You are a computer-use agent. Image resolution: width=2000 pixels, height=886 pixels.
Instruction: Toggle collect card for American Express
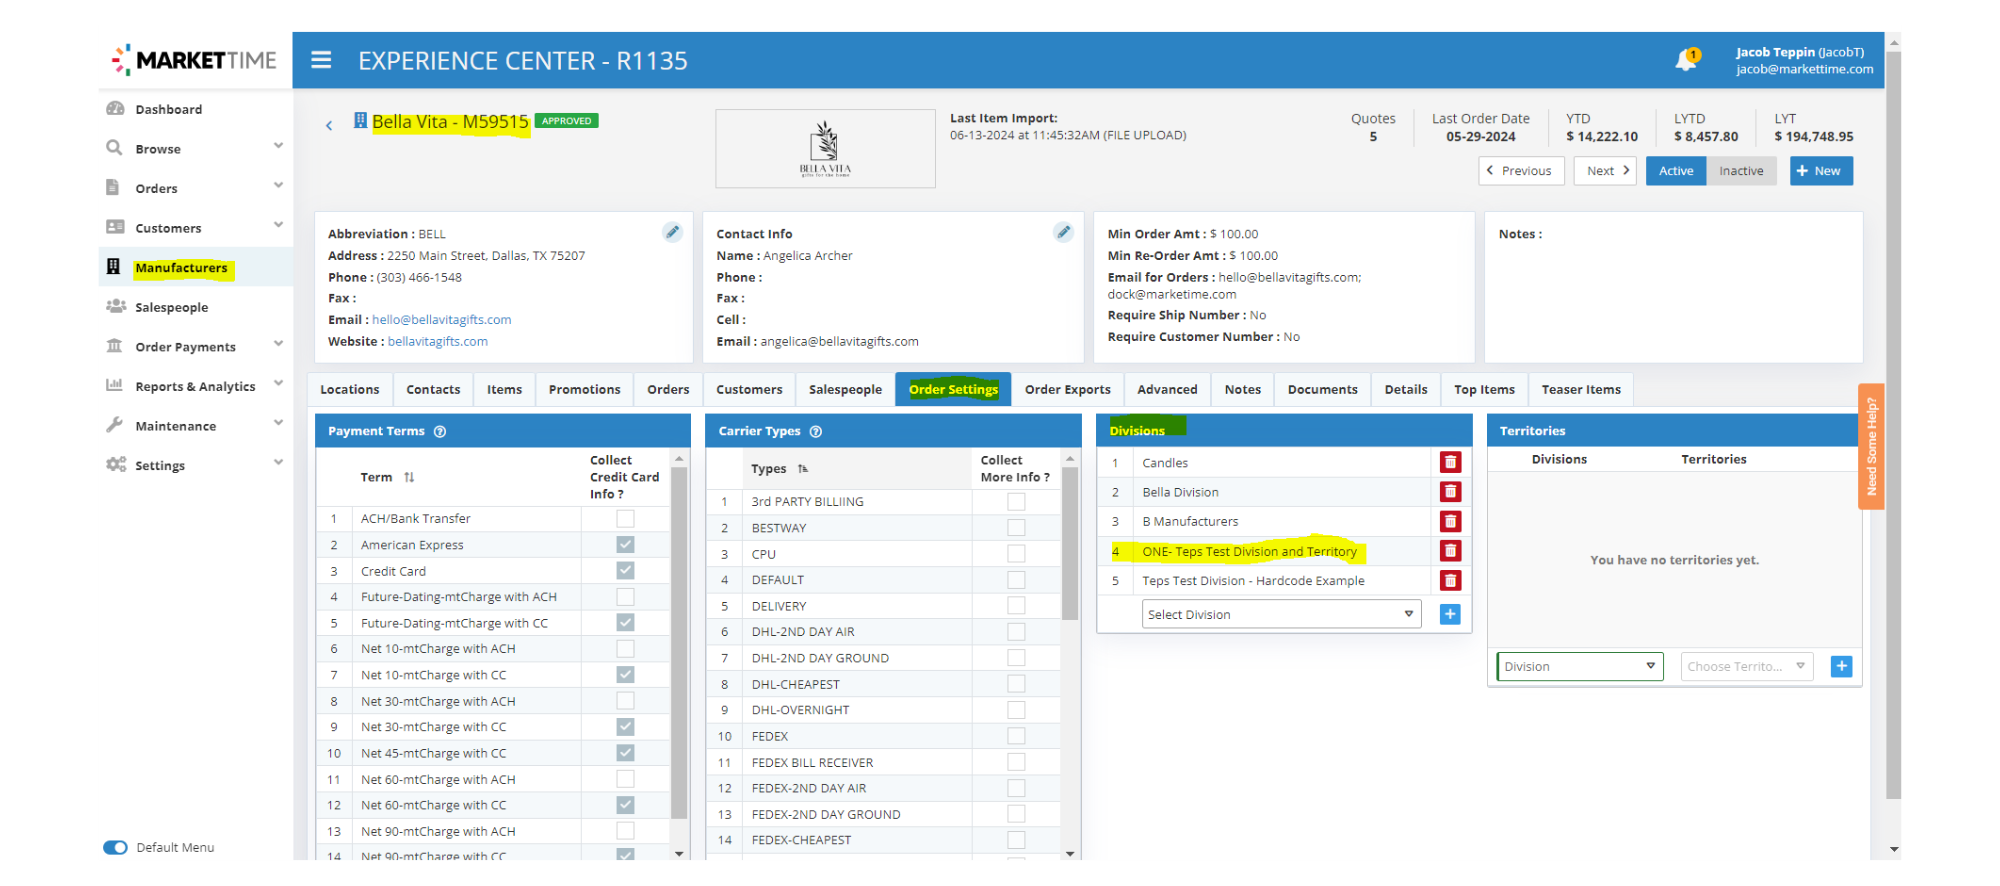(x=625, y=544)
